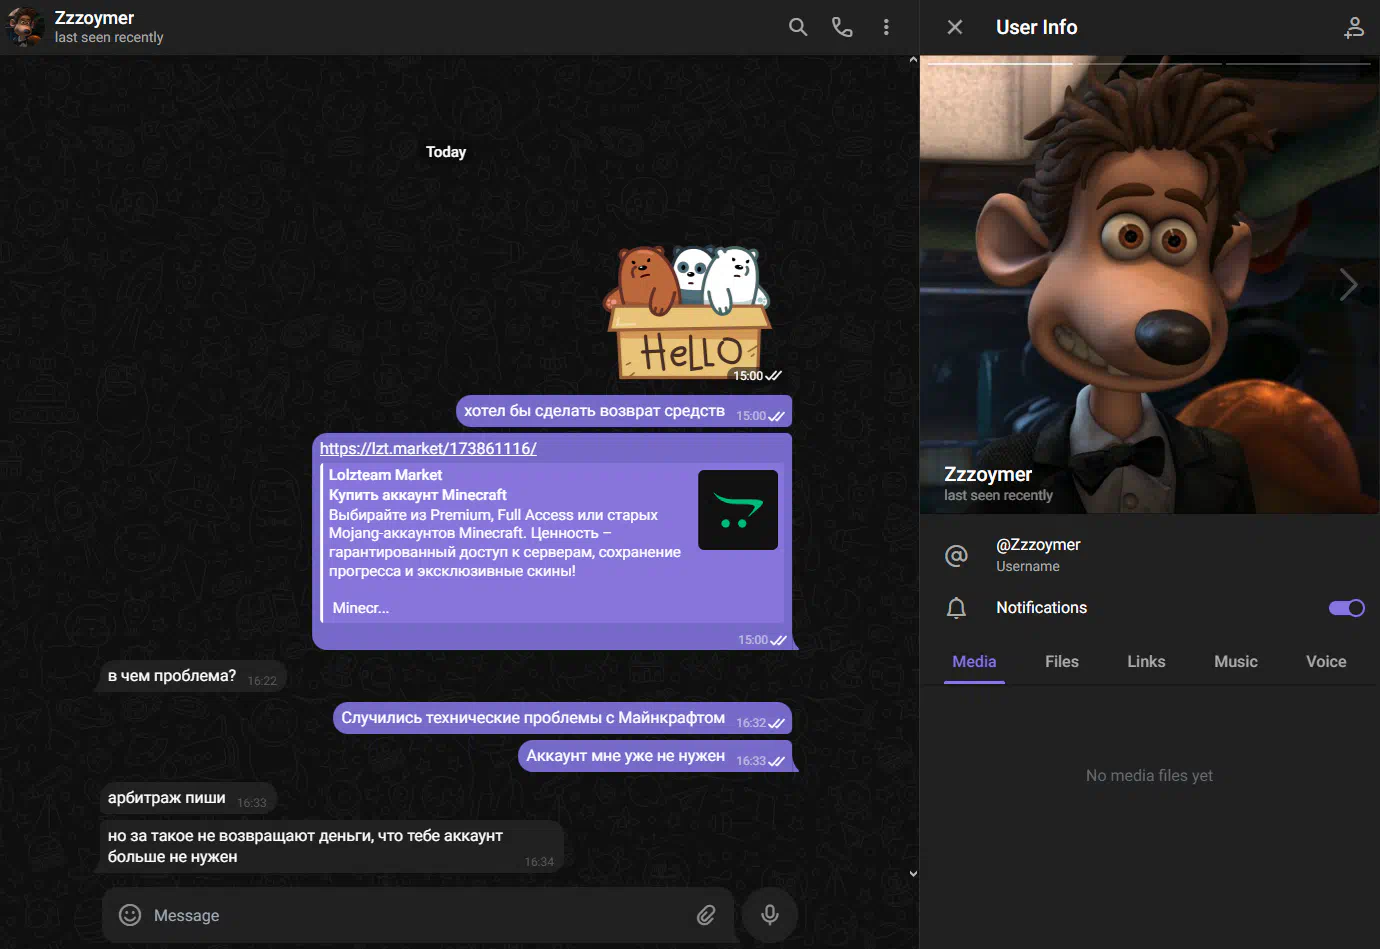This screenshot has height=949, width=1380.
Task: Click the Lolzteam Market preview title
Action: 385,475
